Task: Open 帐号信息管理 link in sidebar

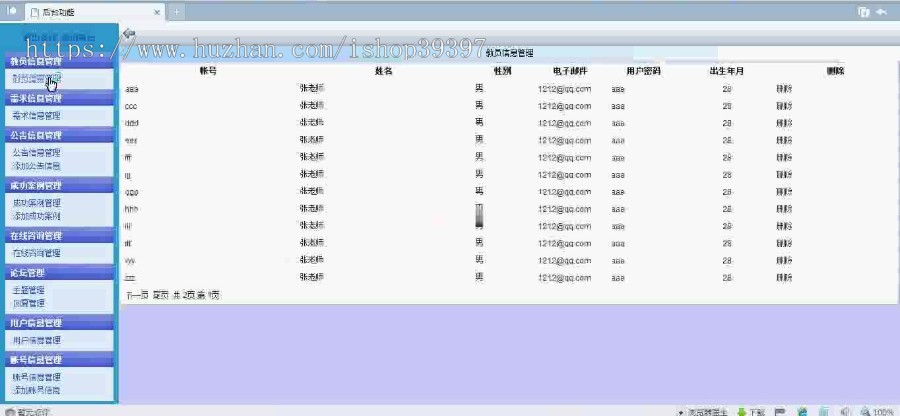Action: [x=36, y=377]
